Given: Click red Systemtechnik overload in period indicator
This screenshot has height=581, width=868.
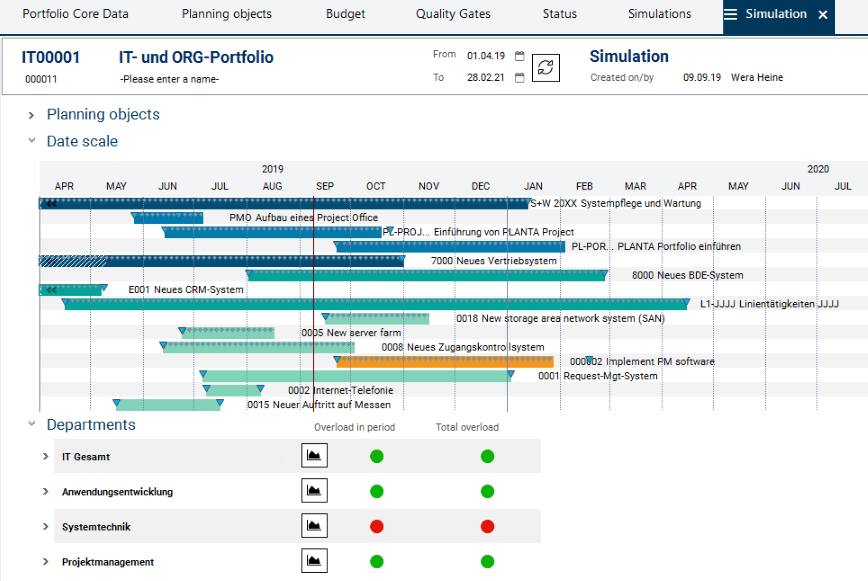Looking at the screenshot, I should pyautogui.click(x=377, y=527).
